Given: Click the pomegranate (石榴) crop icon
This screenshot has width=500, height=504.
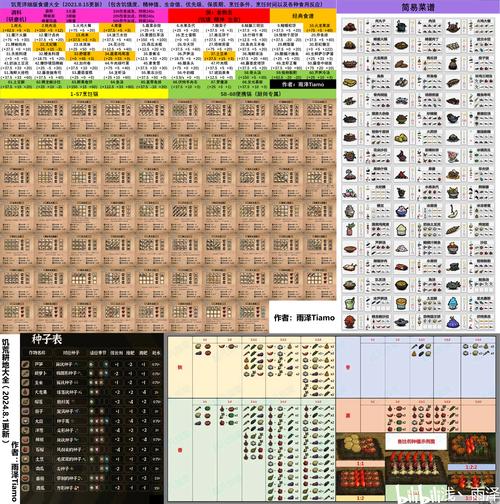Looking at the screenshot, I should coord(26,449).
